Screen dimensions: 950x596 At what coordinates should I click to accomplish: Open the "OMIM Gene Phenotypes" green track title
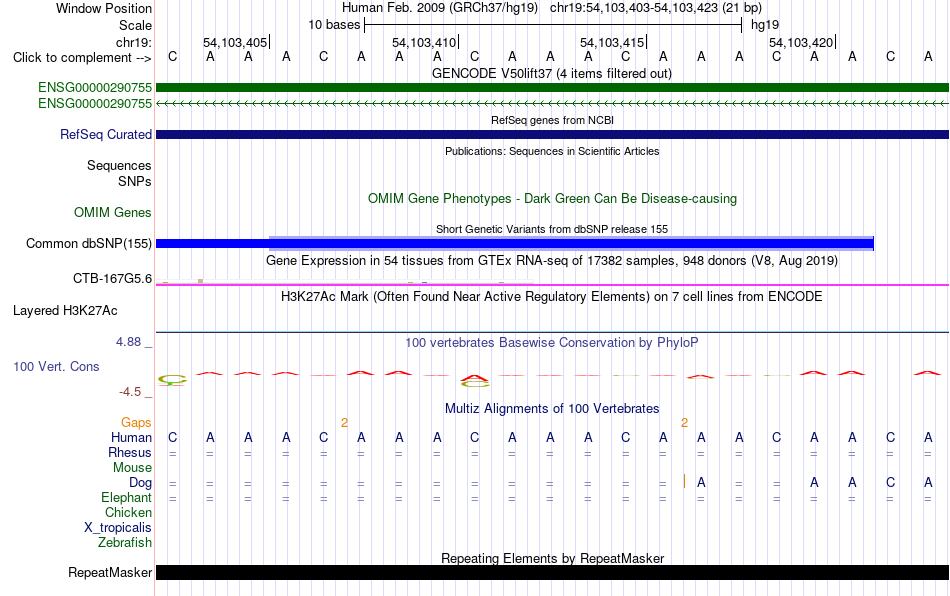tap(552, 199)
